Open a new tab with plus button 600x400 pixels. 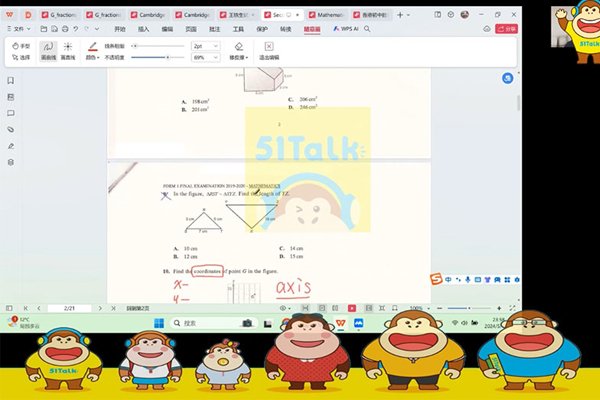point(400,15)
